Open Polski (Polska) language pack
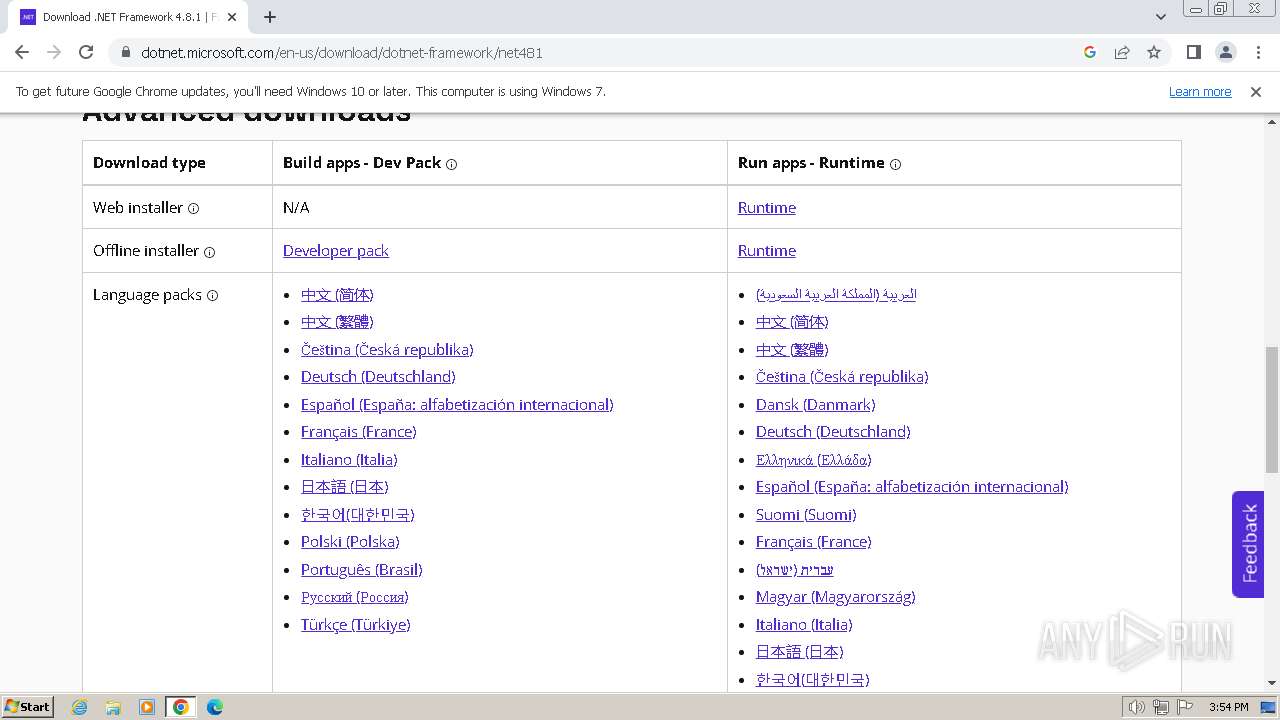The height and width of the screenshot is (720, 1280). [350, 541]
